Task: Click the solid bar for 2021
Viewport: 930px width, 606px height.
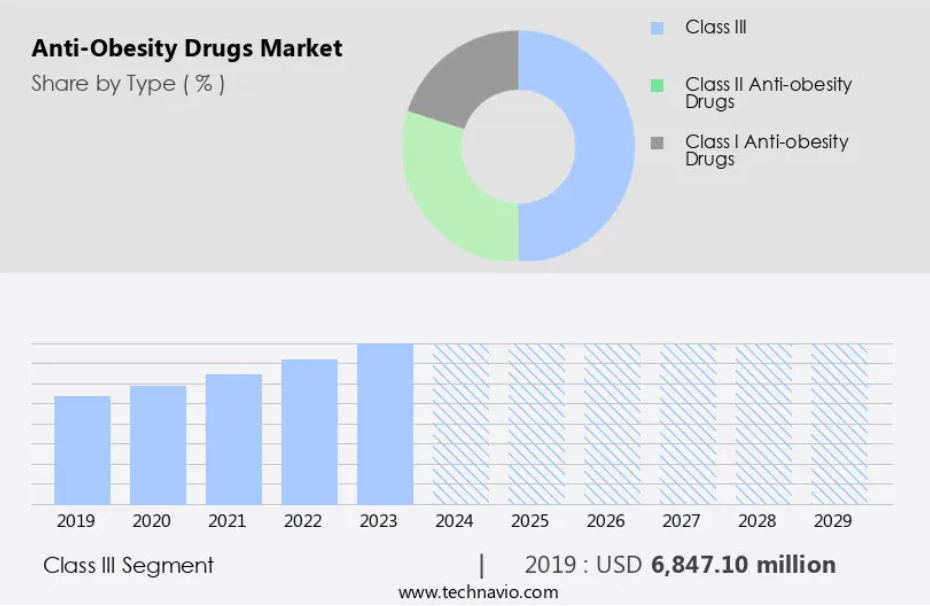Action: [x=234, y=439]
